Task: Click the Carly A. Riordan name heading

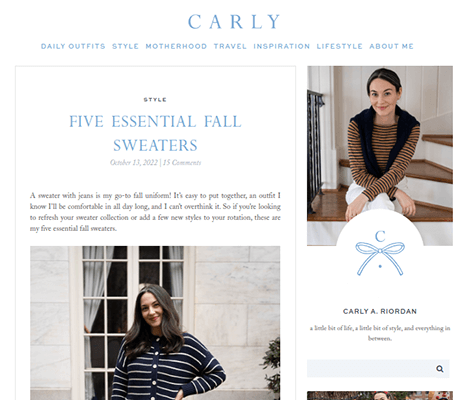Action: tap(380, 311)
